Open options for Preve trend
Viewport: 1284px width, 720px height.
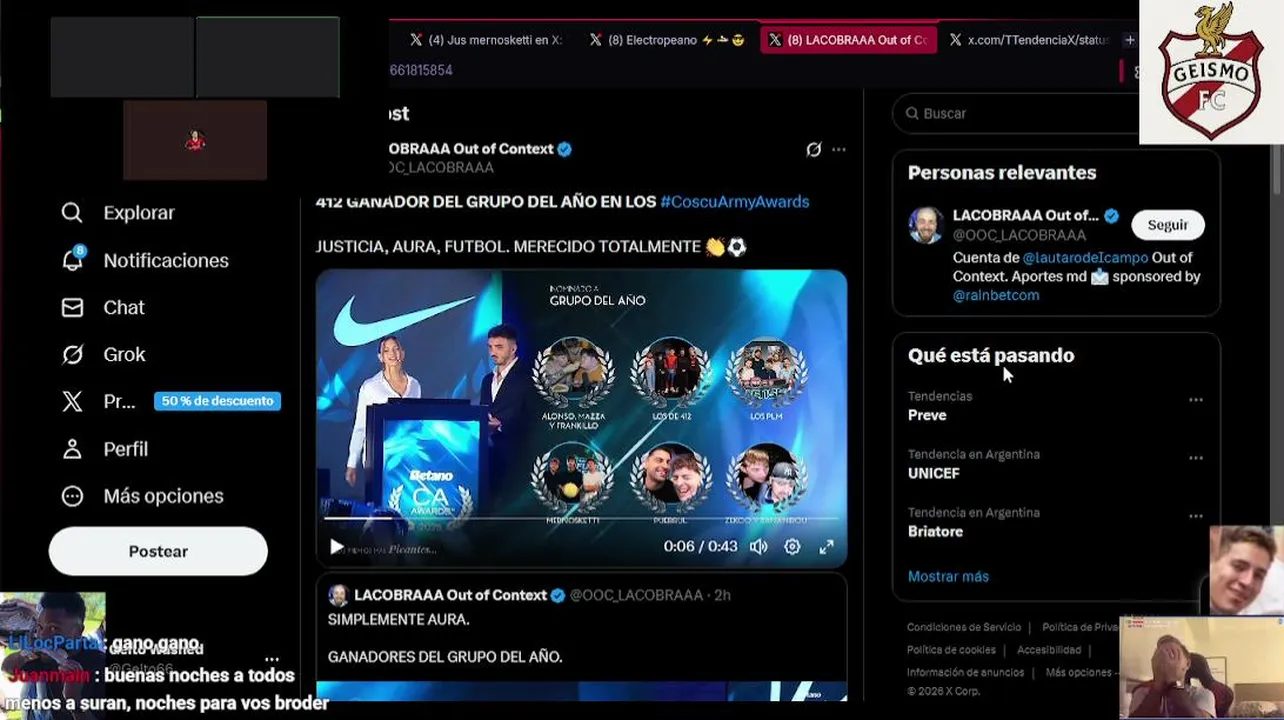tap(1195, 400)
